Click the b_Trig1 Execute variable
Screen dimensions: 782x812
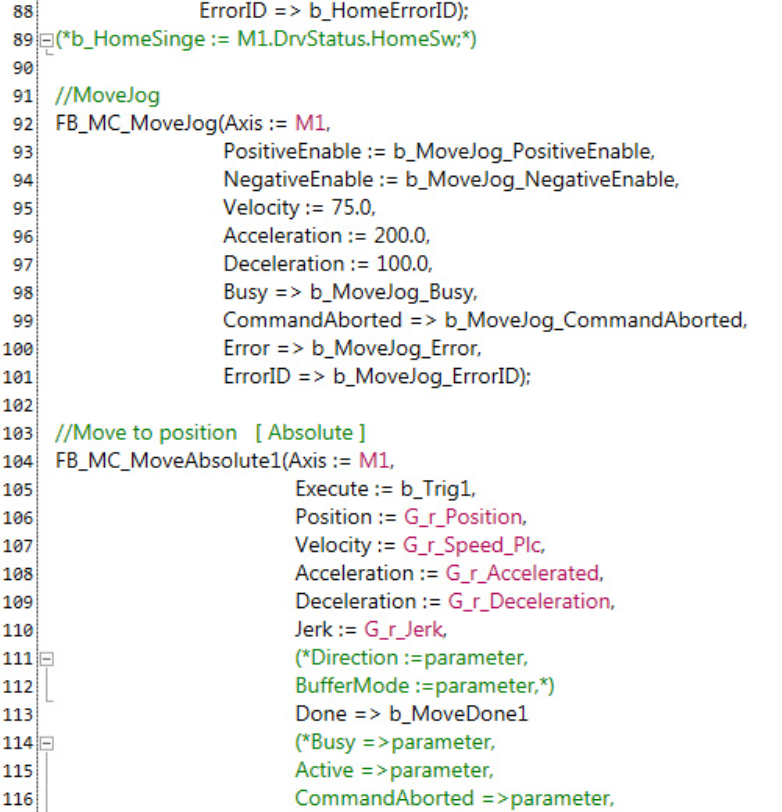(436, 489)
